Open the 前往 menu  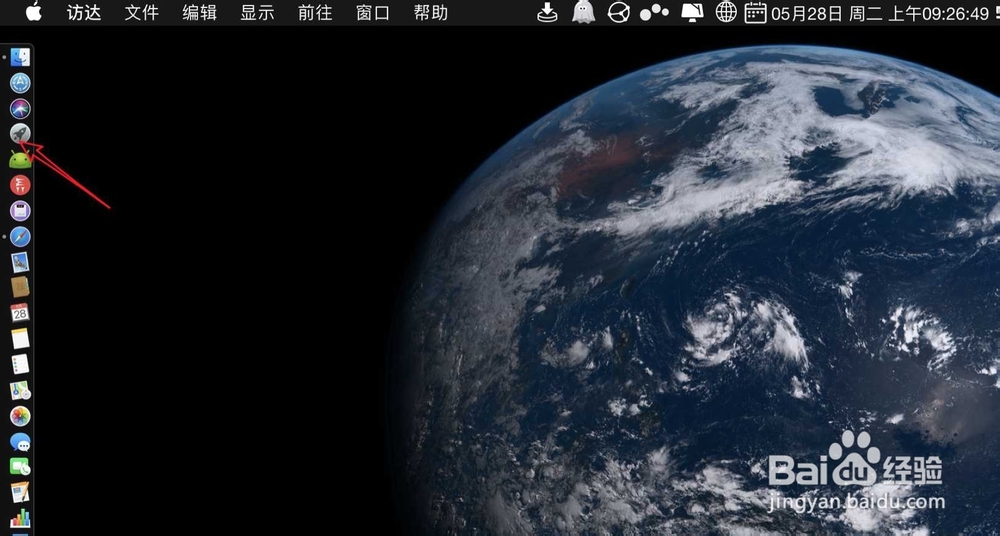pos(315,13)
